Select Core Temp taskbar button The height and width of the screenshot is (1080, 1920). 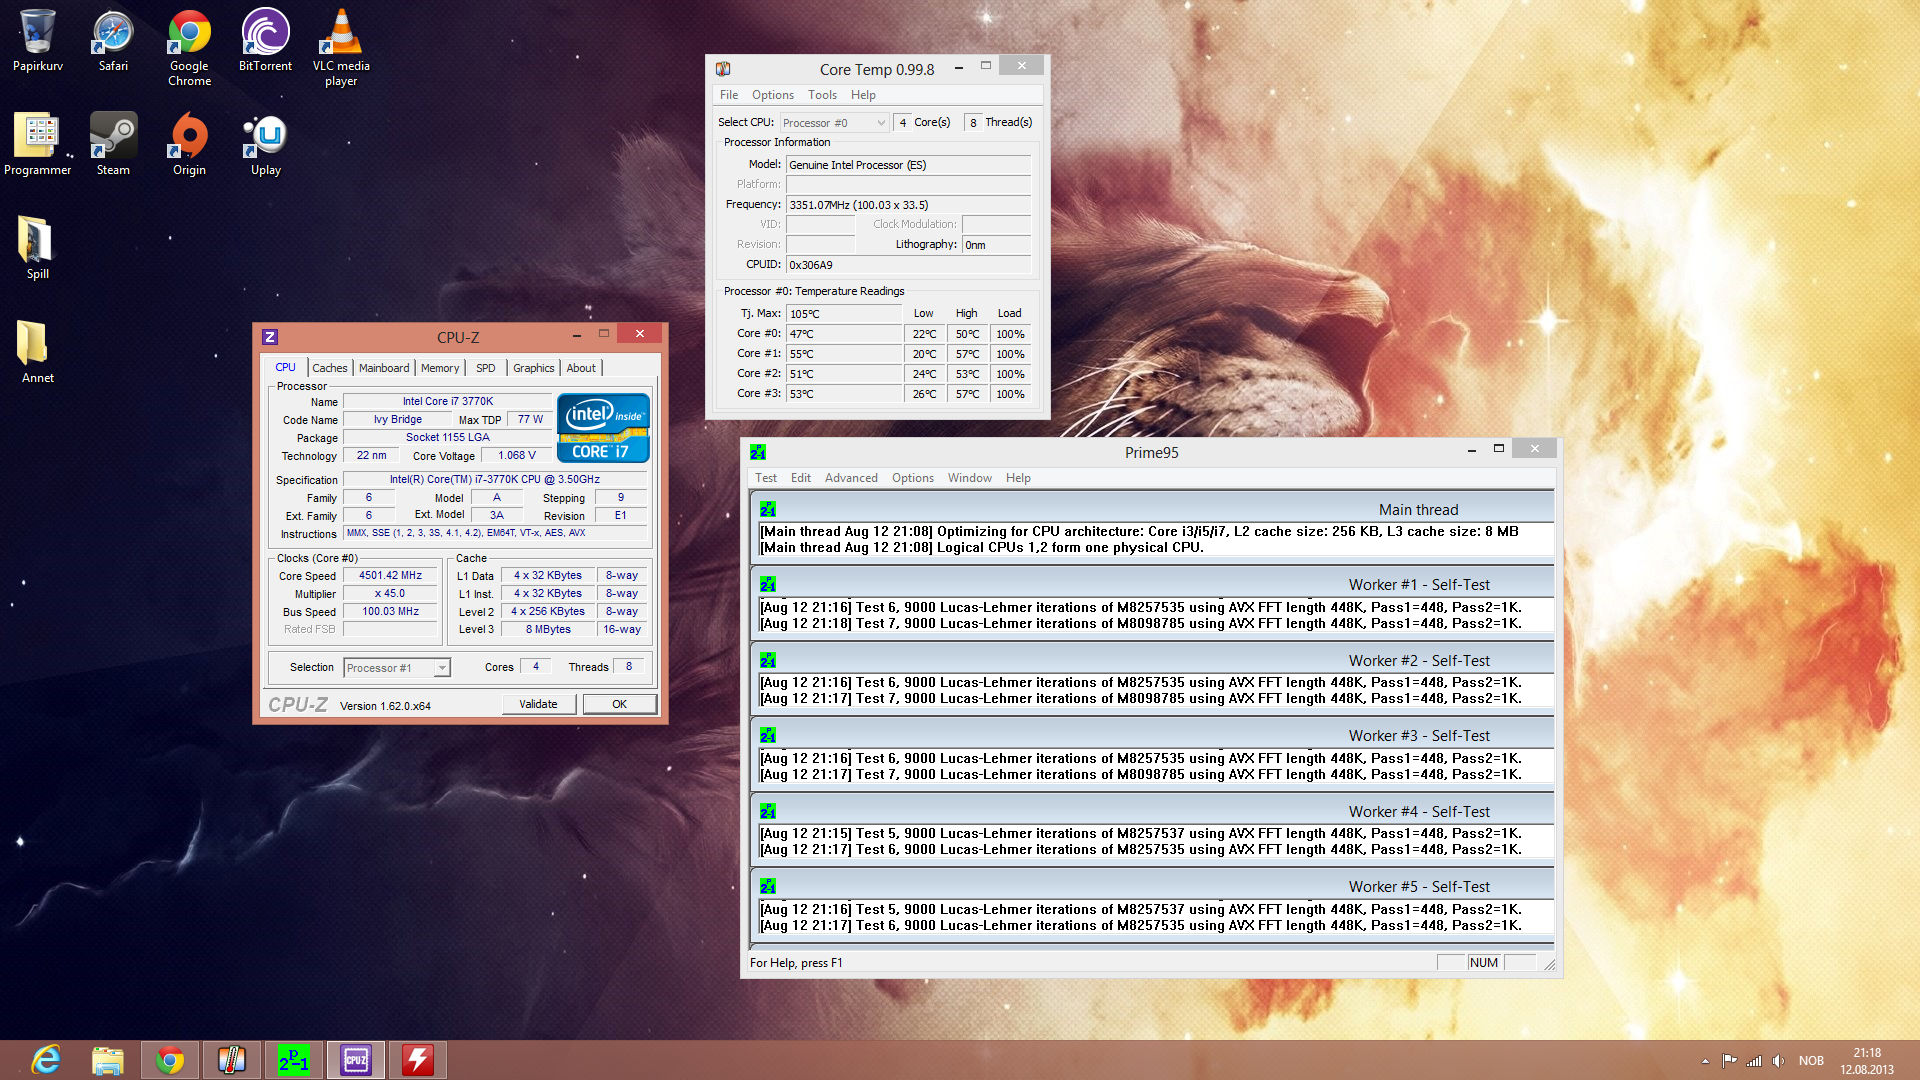pyautogui.click(x=232, y=1060)
